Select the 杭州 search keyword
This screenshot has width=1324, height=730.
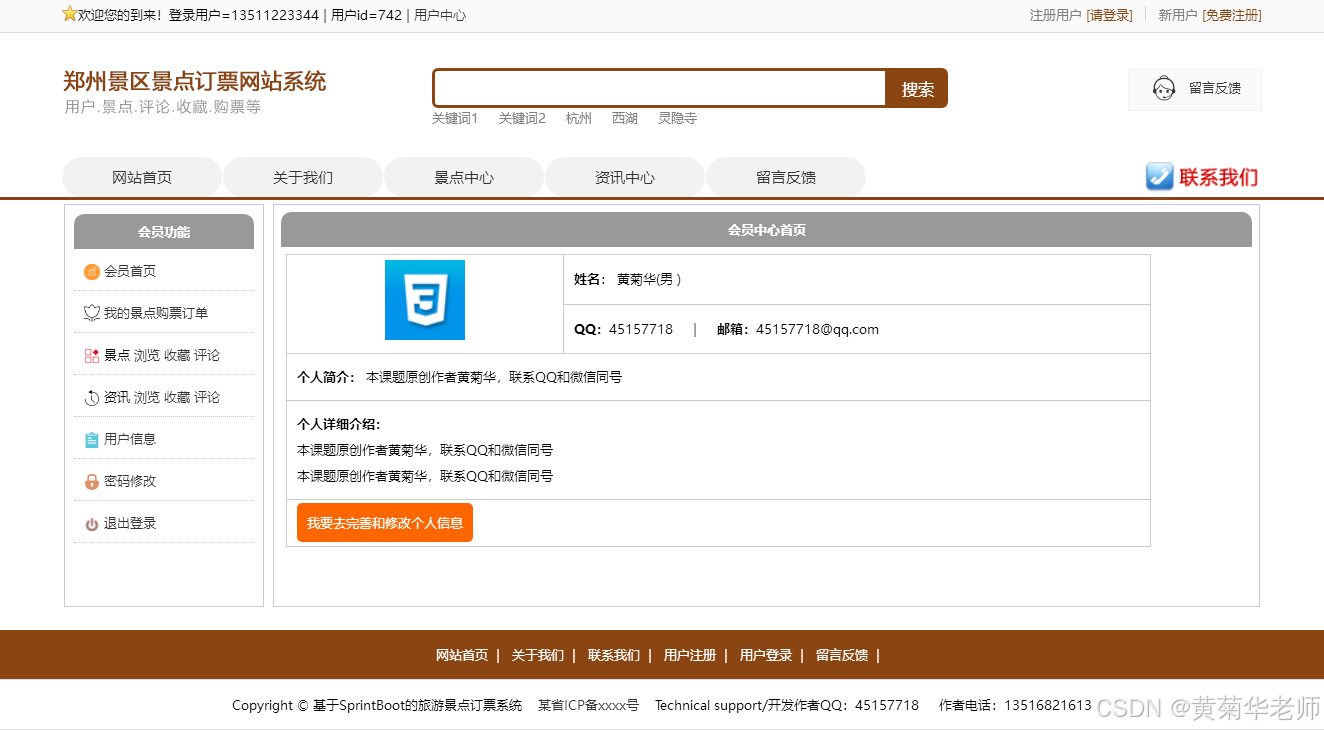pyautogui.click(x=579, y=118)
